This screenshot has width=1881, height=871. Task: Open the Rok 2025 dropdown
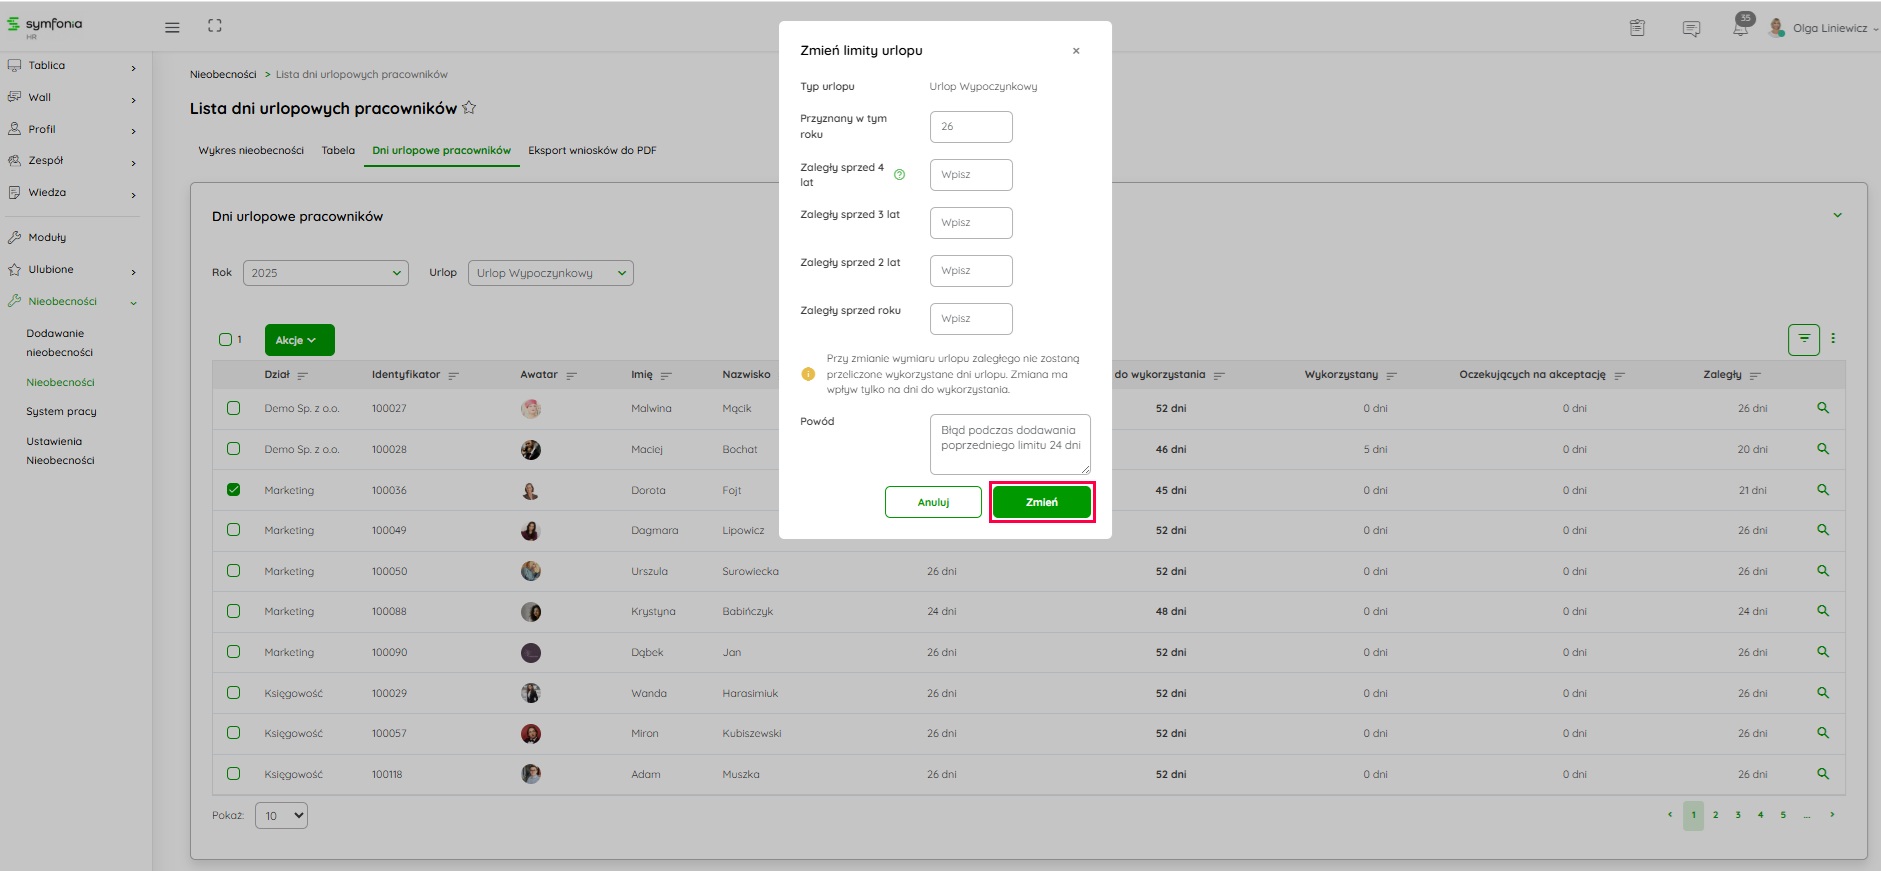(x=325, y=273)
